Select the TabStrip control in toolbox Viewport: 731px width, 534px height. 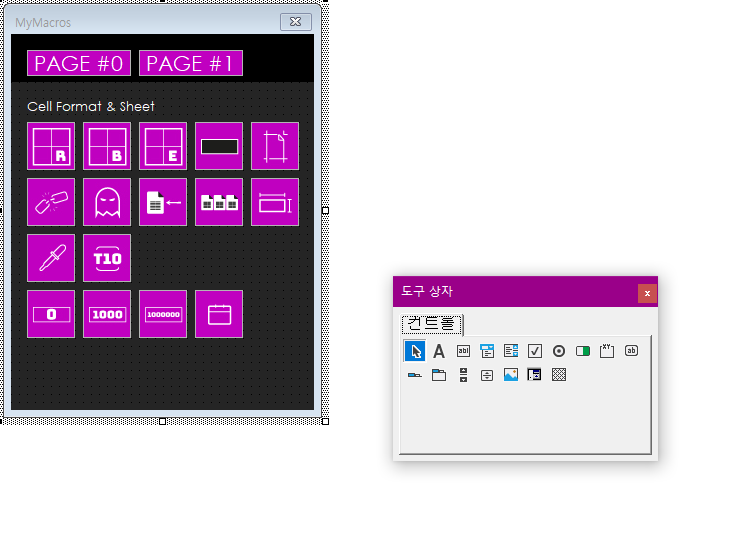coord(415,375)
